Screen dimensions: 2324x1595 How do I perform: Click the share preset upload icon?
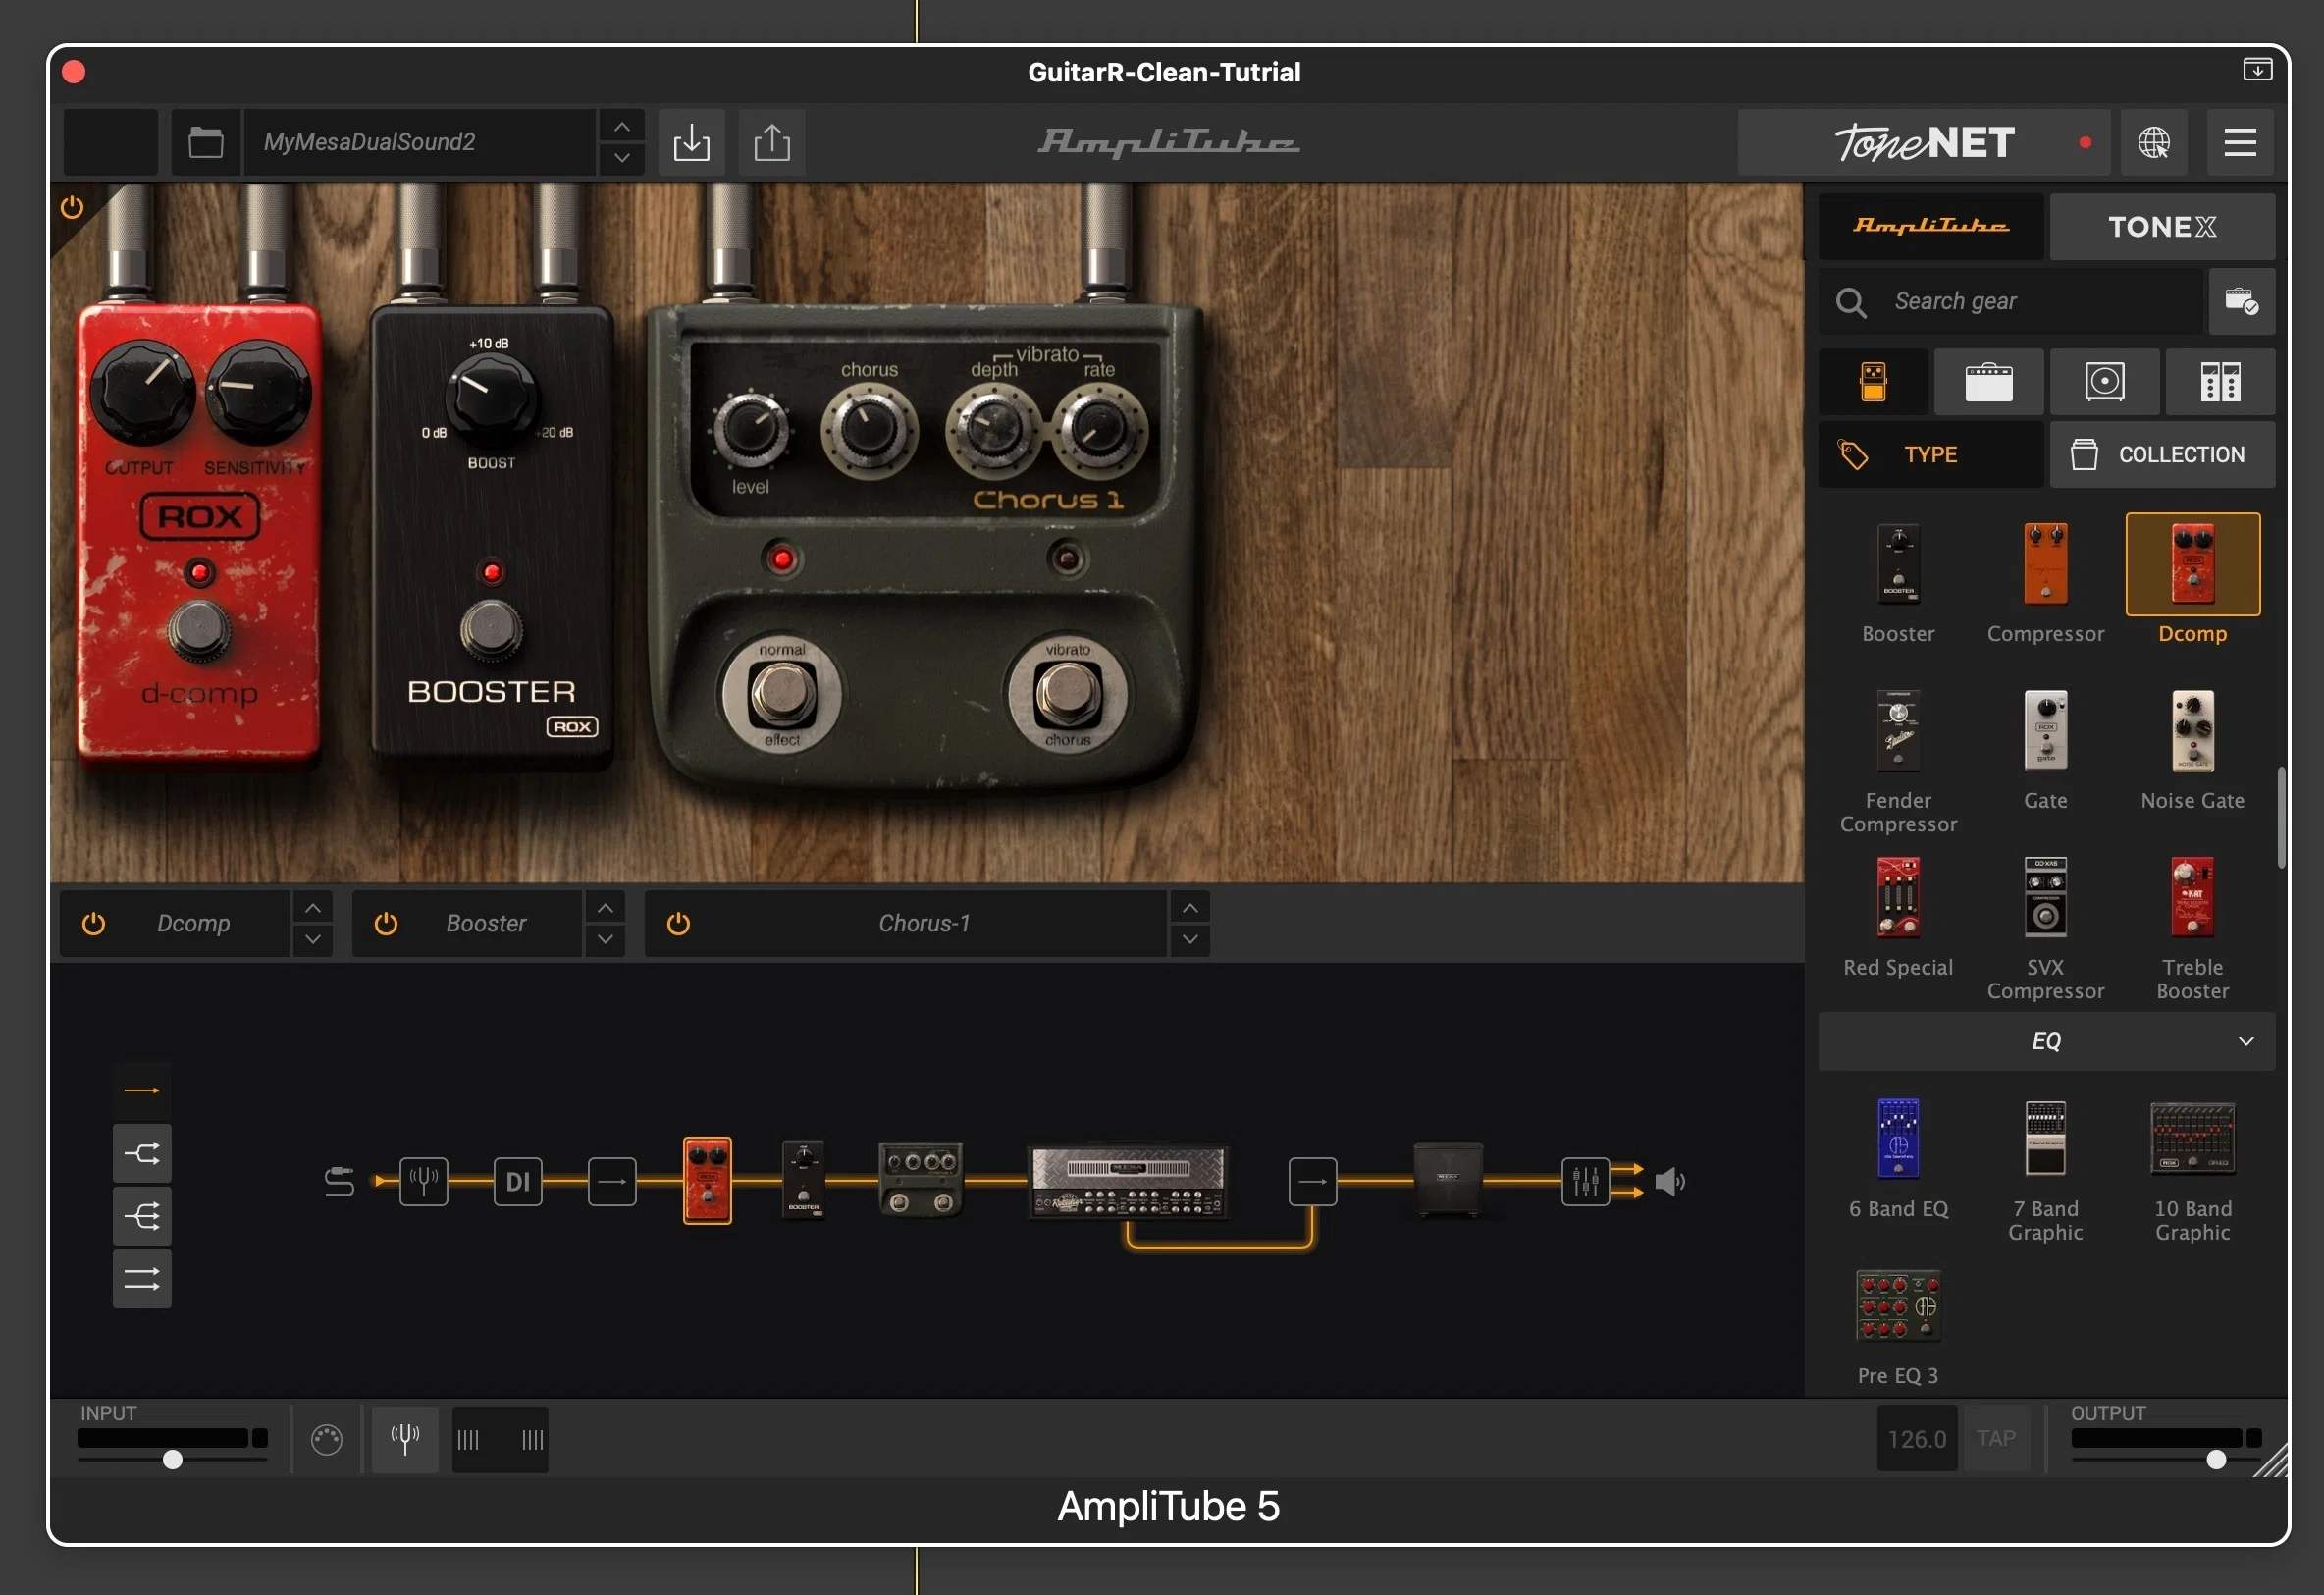coord(772,142)
